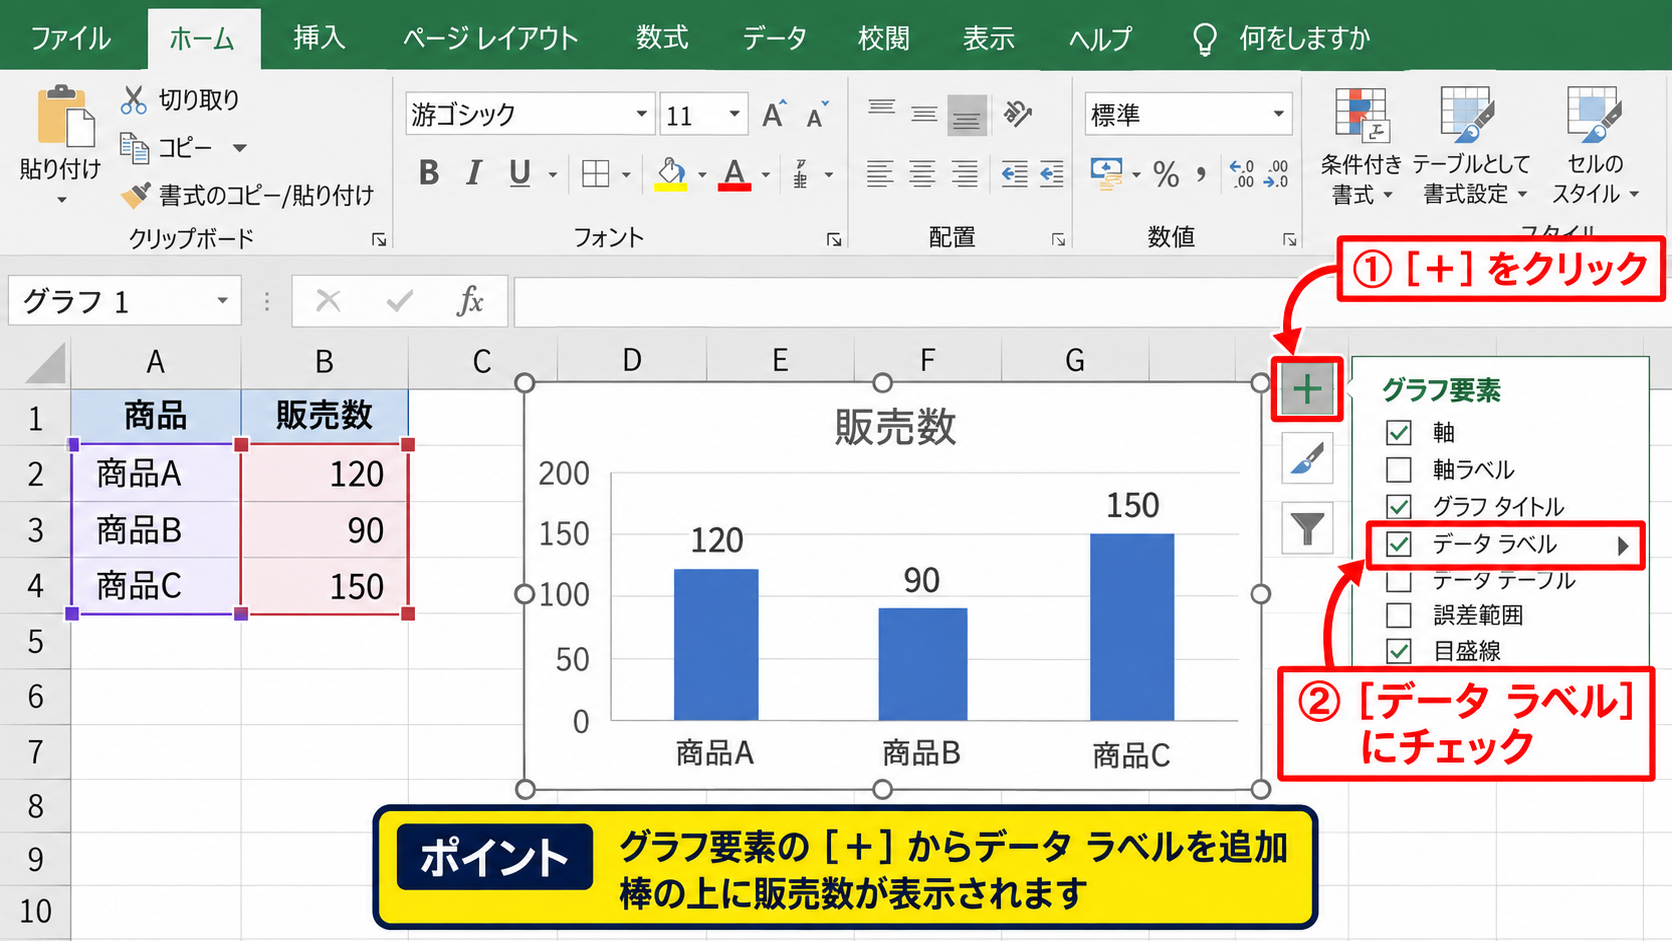Image resolution: width=1672 pixels, height=941 pixels.
Task: Expand the Name Box dropdown arrow
Action: [x=223, y=301]
